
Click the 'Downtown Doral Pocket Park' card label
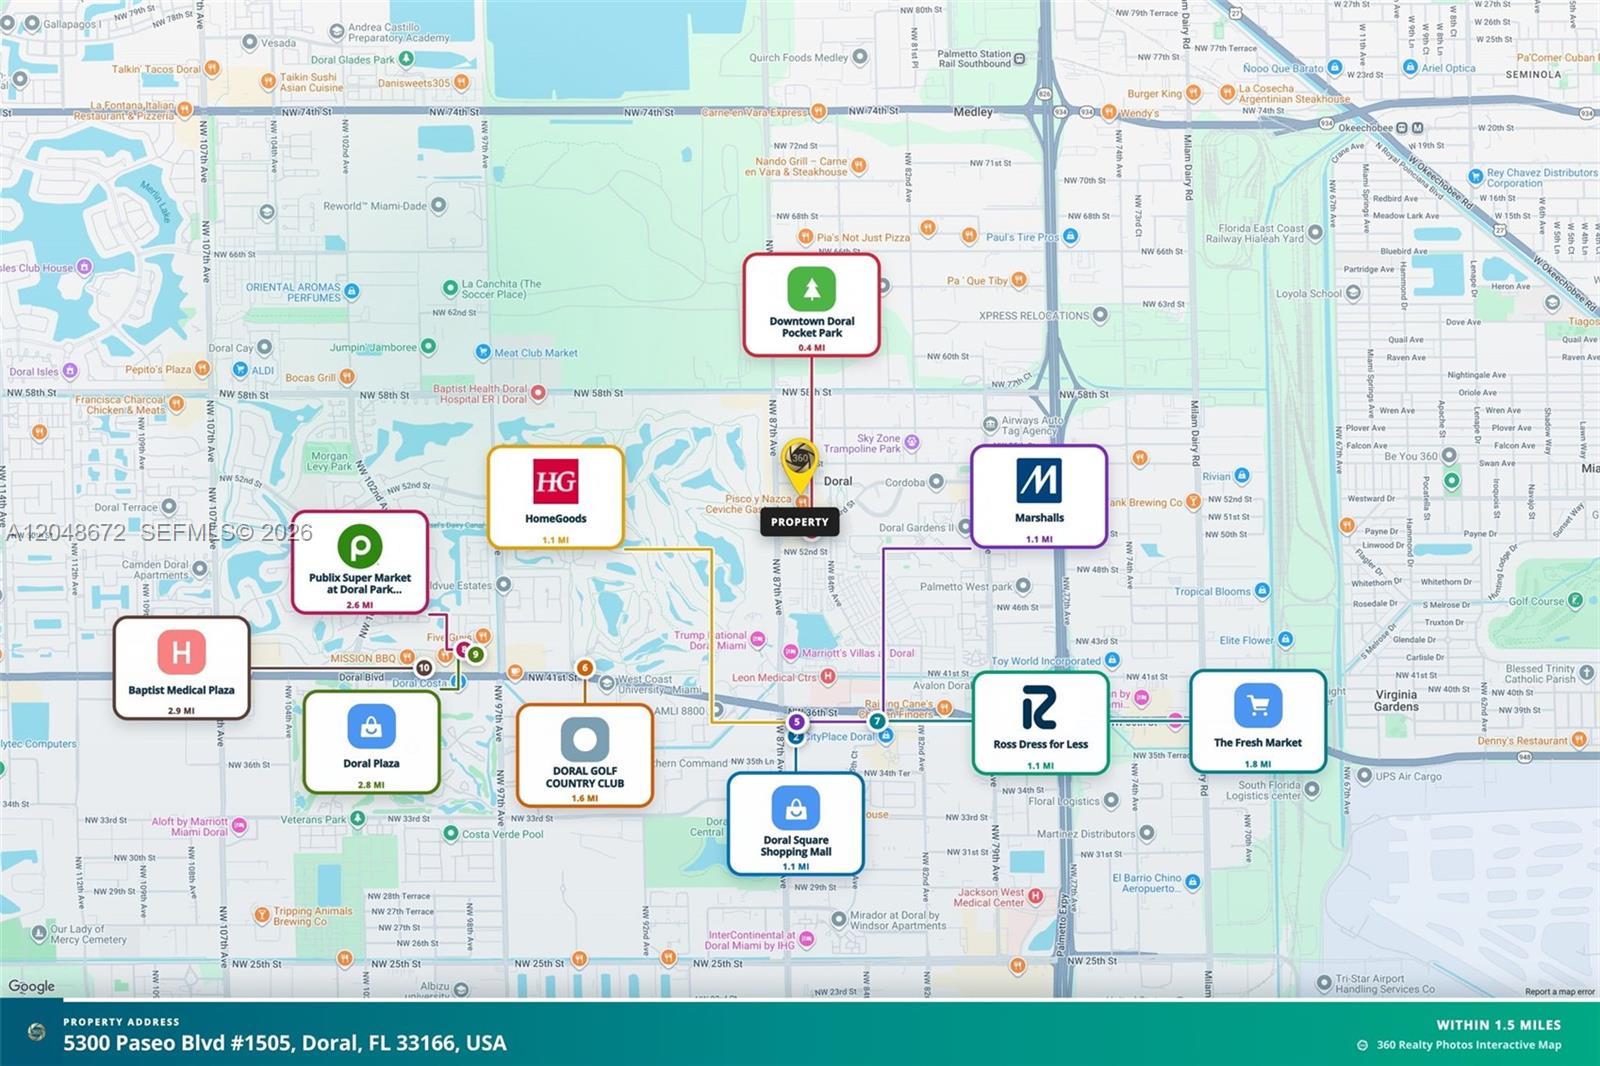(x=812, y=327)
